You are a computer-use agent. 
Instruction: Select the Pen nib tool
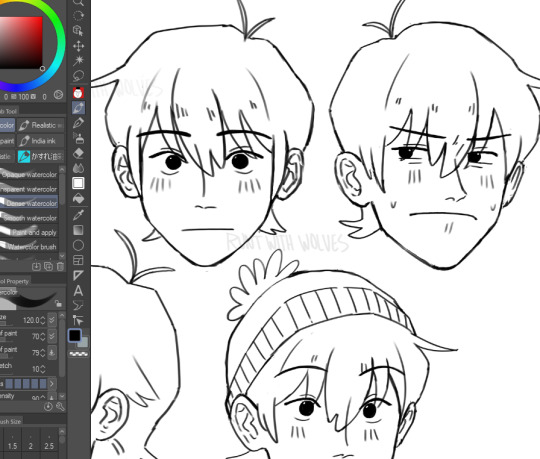[79, 123]
